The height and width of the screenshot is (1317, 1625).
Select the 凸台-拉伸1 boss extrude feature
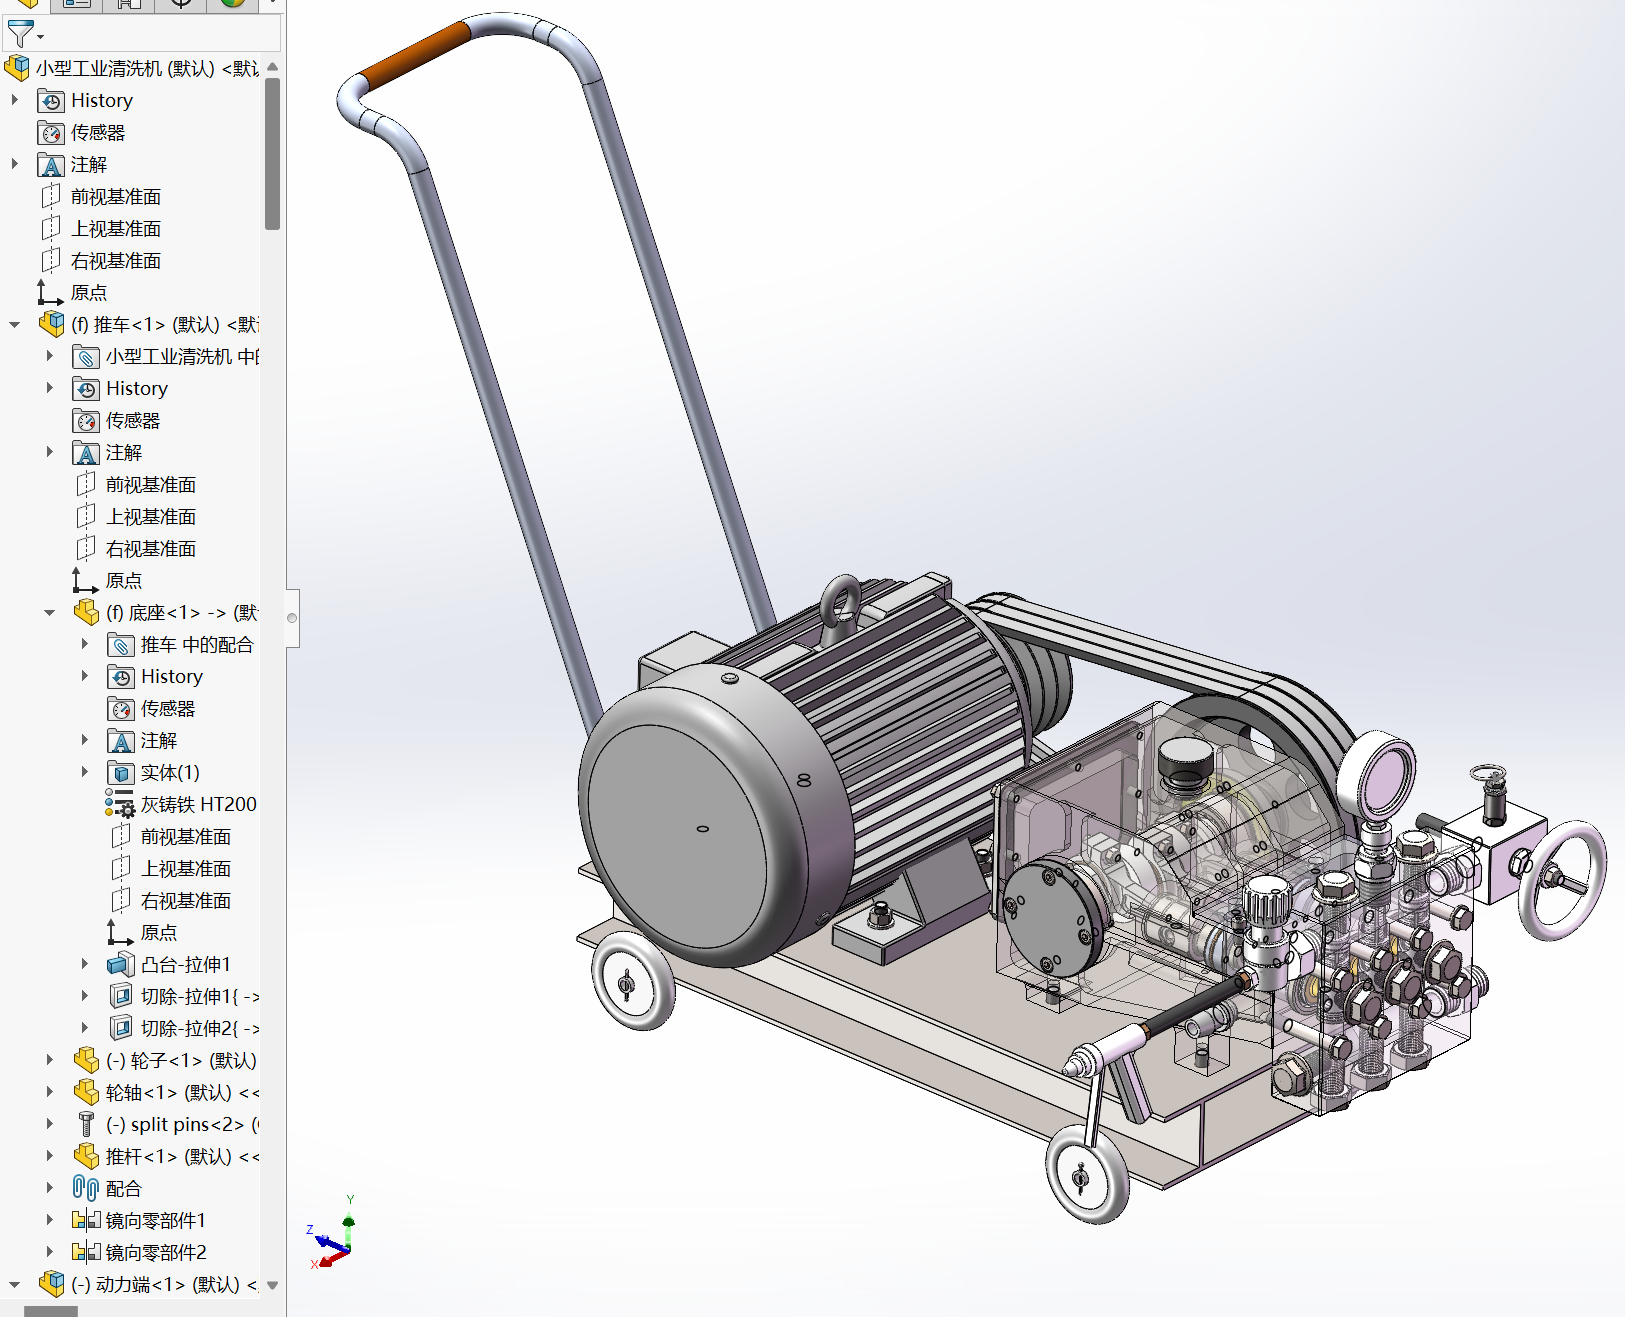click(185, 964)
